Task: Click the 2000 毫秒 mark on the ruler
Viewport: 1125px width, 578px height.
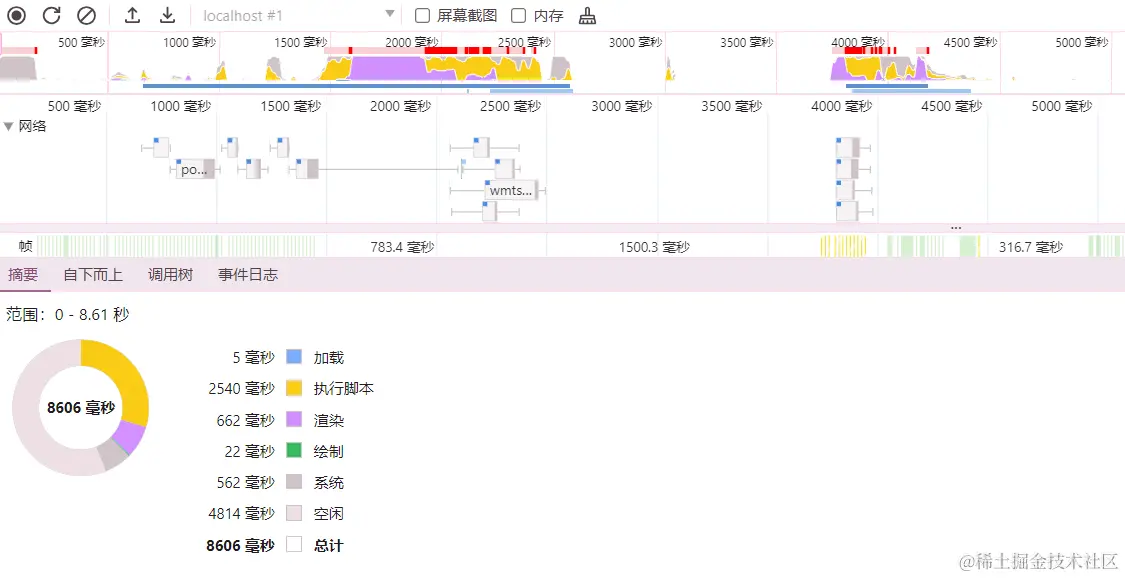Action: [400, 106]
